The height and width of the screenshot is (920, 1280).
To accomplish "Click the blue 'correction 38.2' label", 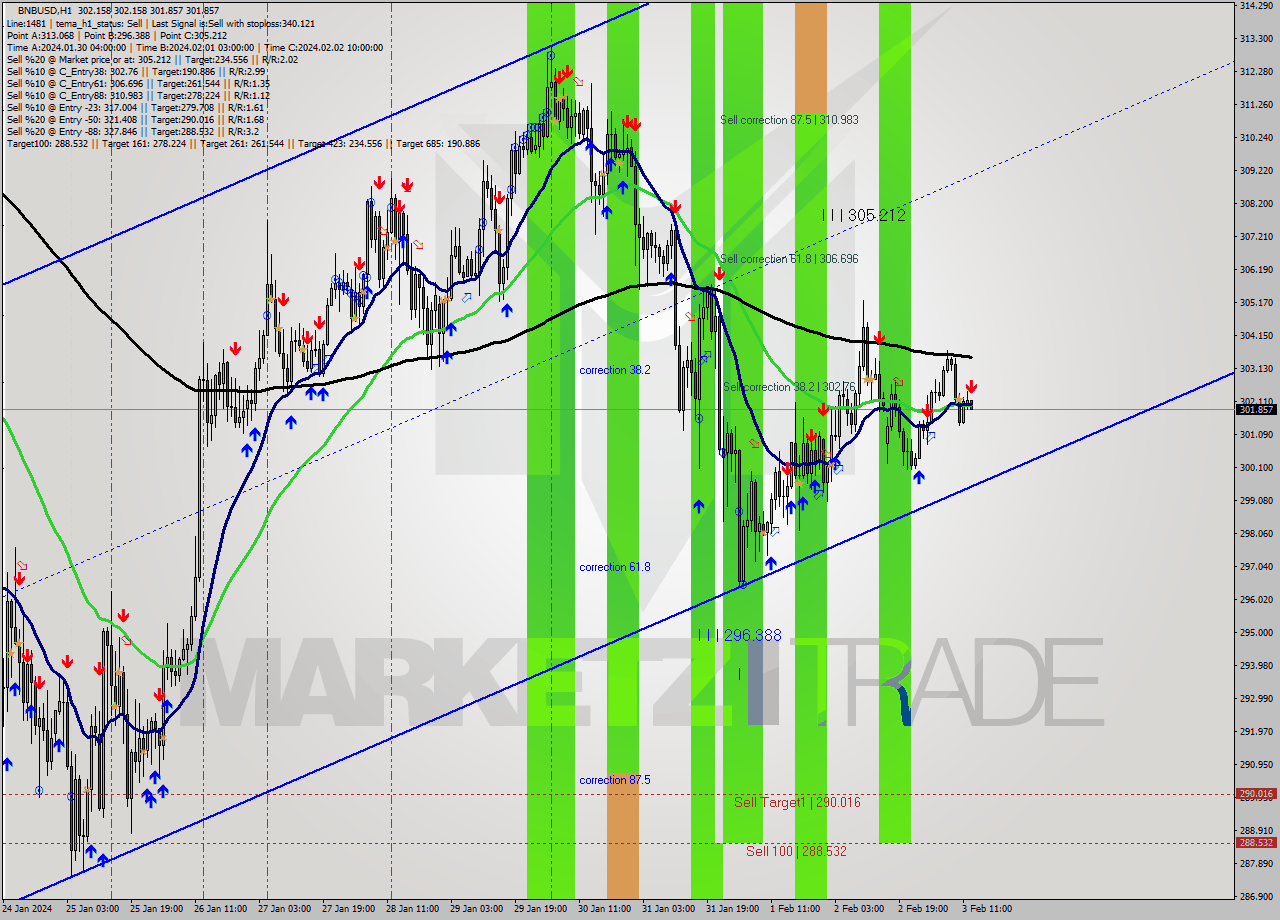I will (615, 370).
